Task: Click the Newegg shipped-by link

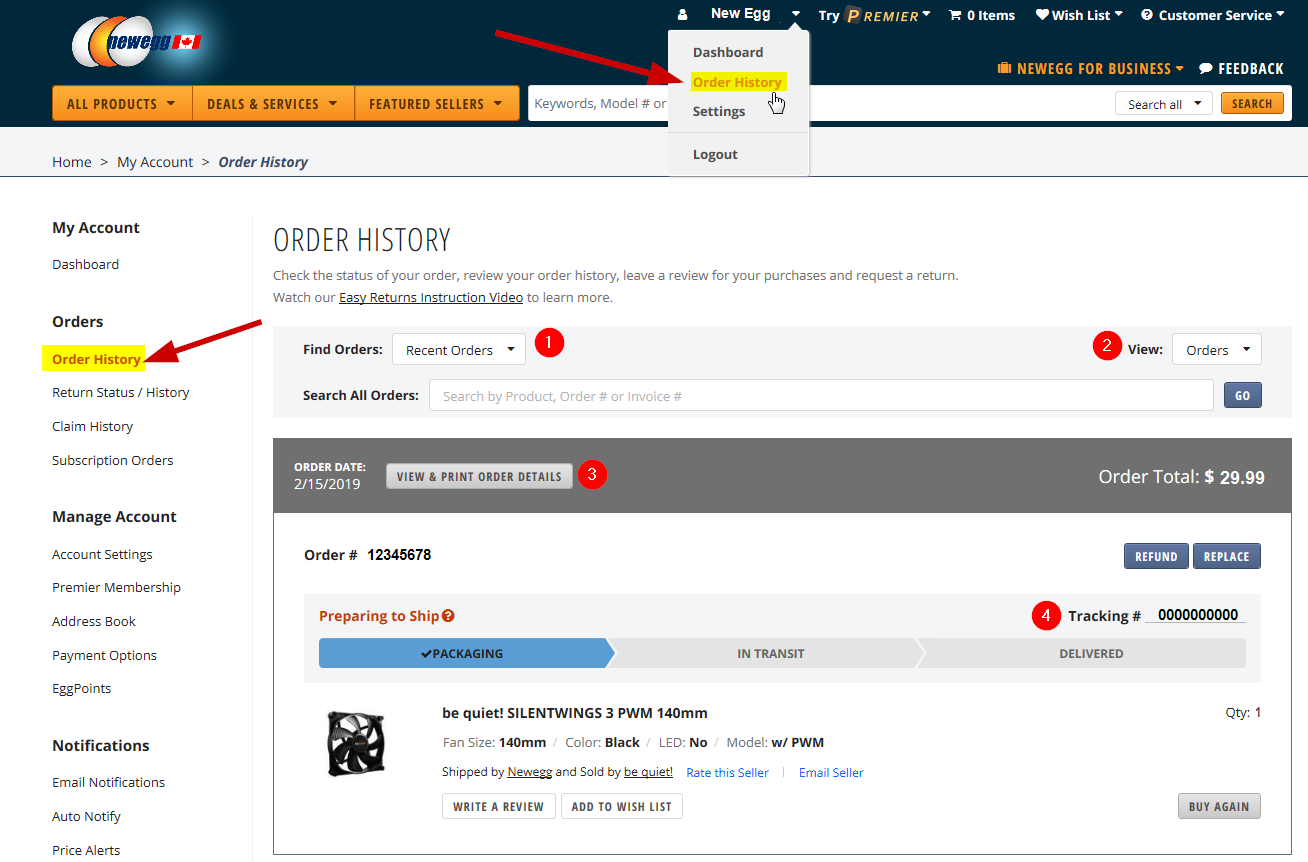Action: 529,772
